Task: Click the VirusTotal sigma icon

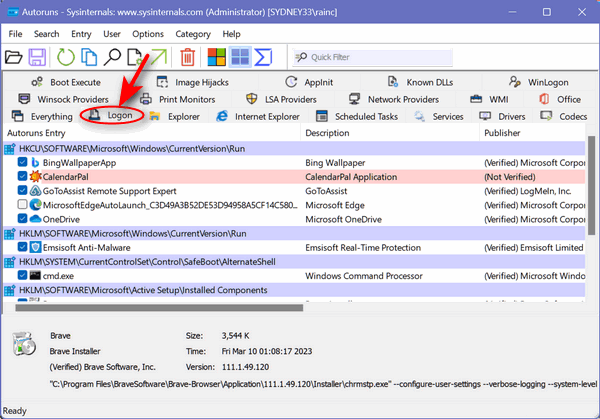Action: (263, 57)
